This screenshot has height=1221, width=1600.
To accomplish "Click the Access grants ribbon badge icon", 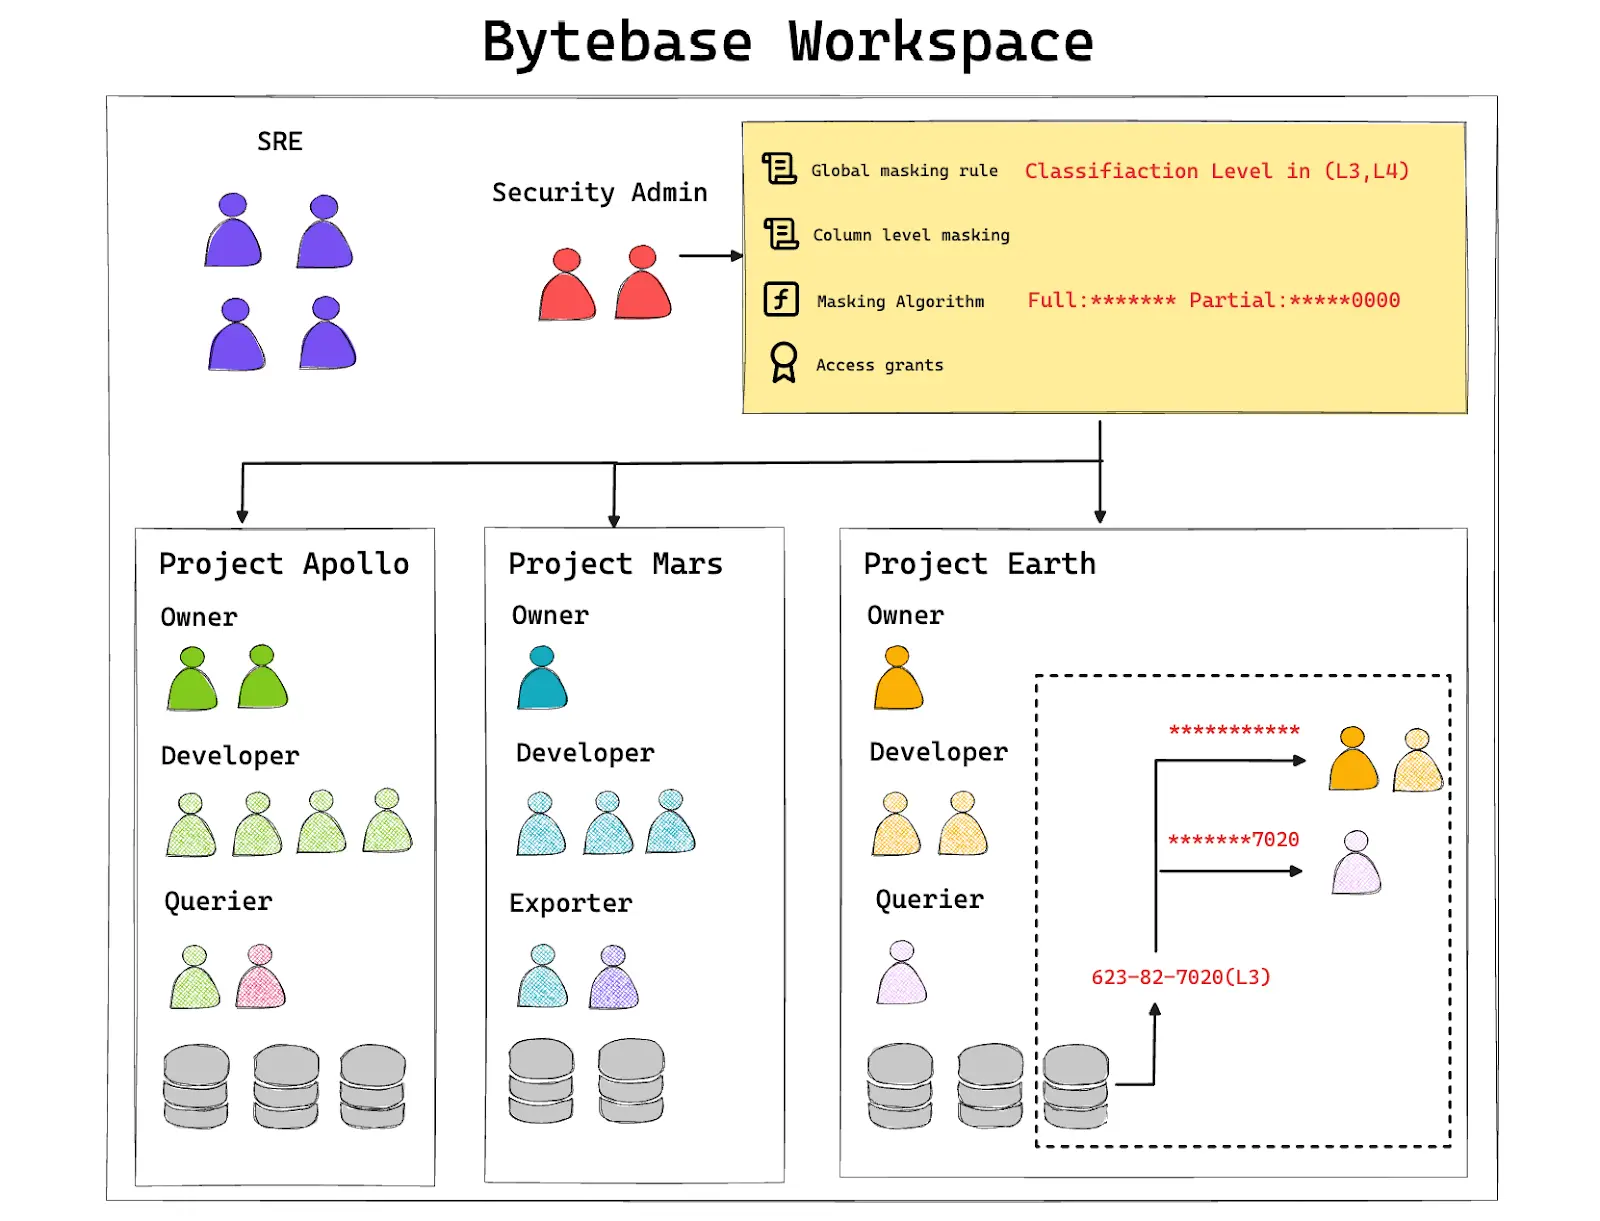I will pos(783,362).
